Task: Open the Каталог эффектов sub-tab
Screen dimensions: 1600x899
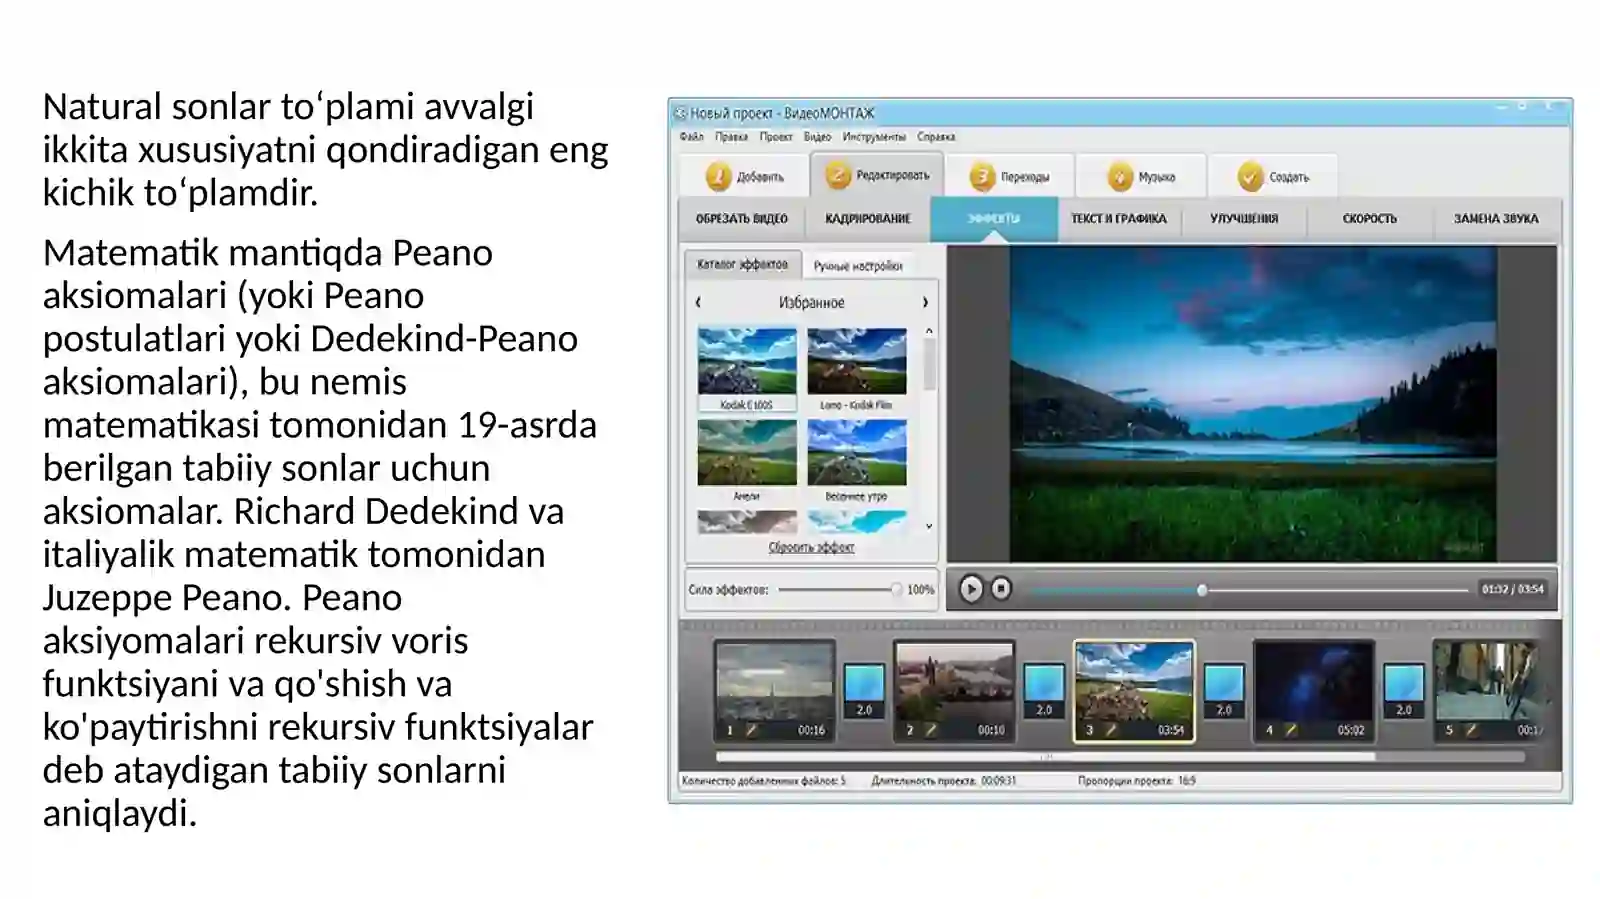Action: [743, 264]
